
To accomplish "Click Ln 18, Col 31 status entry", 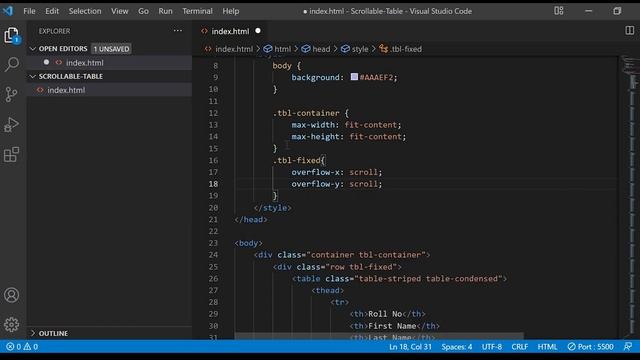I will point(410,347).
